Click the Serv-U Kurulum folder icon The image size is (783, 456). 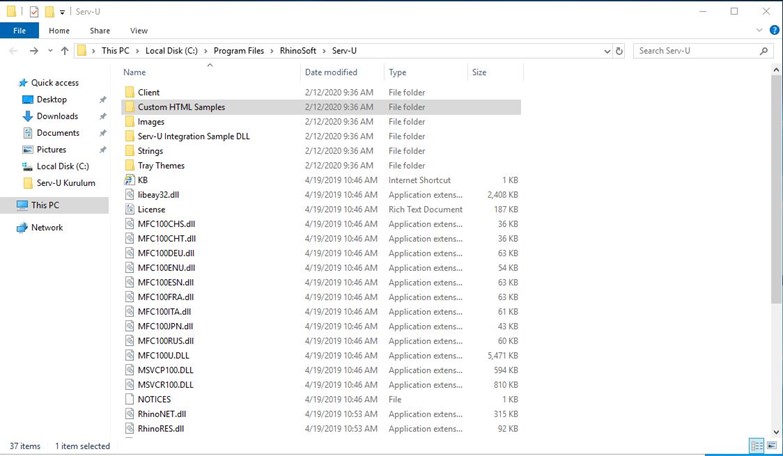(28, 183)
